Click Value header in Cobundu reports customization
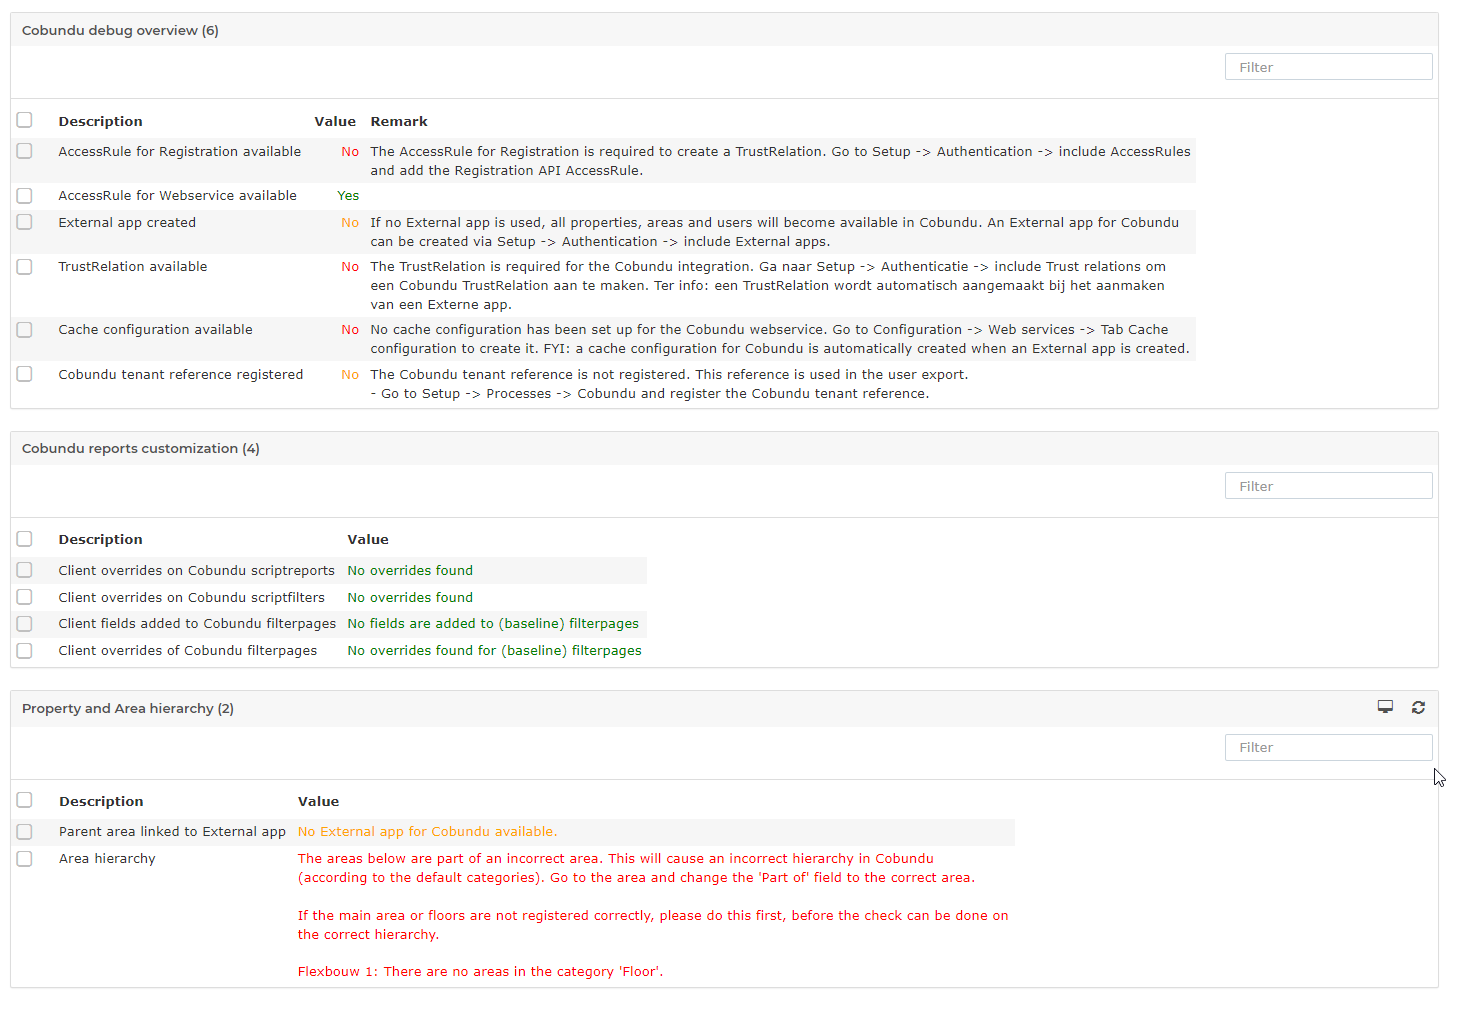Screen dimensions: 1460x1016 [x=368, y=539]
